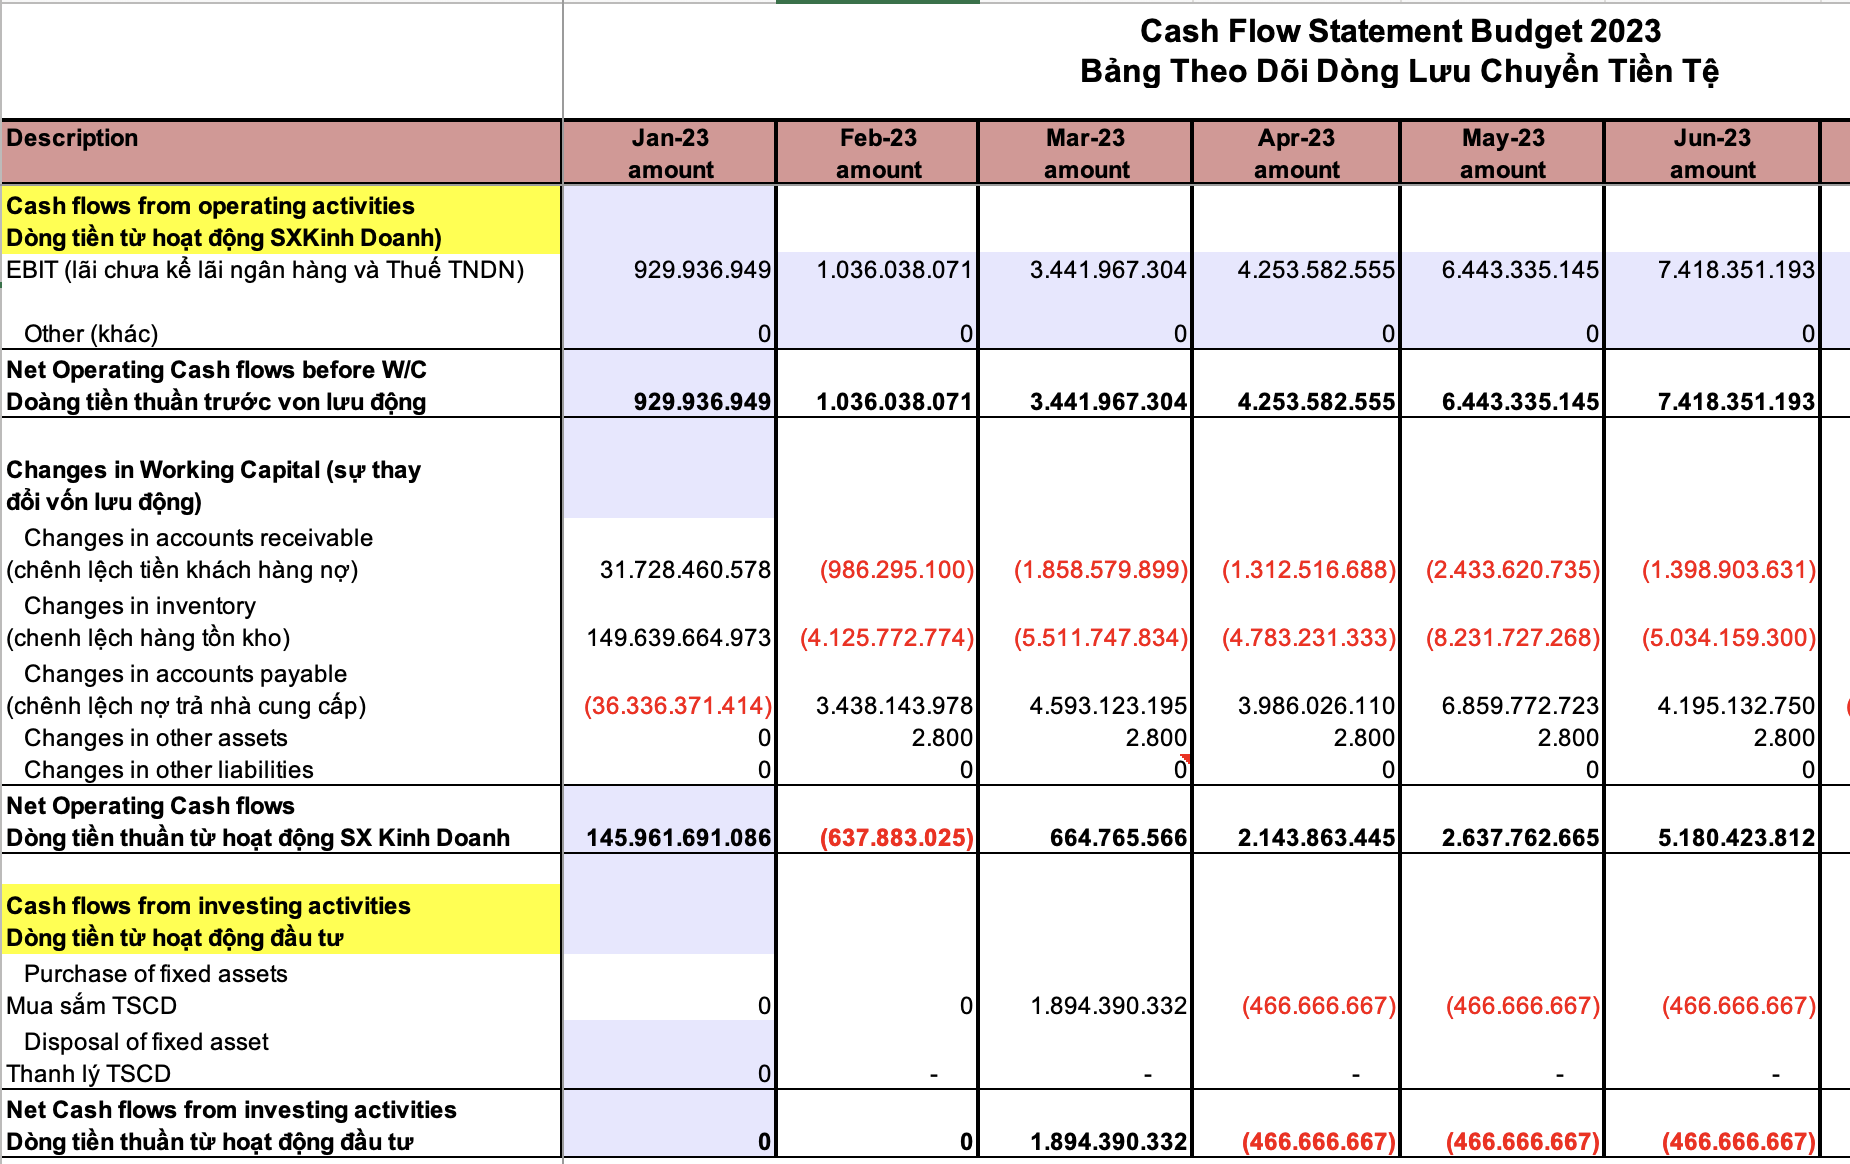Screen dimensions: 1850x1164
Task: Select inventory value (8.231.727.268)
Action: (x=1513, y=638)
